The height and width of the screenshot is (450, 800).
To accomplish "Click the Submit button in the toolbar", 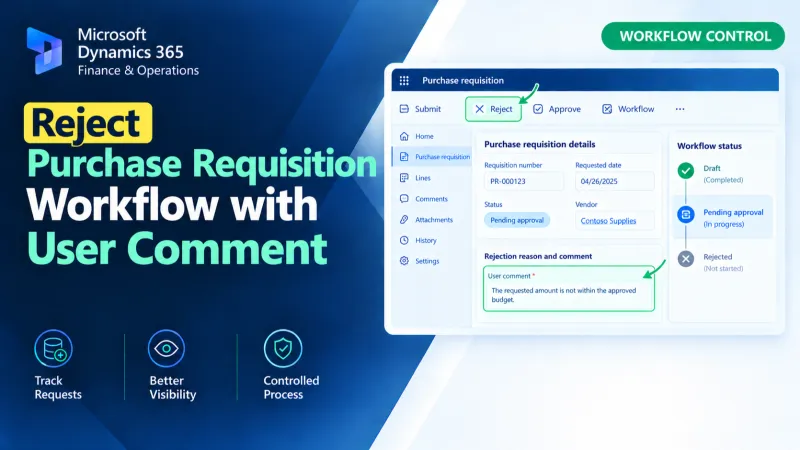I will [x=420, y=109].
